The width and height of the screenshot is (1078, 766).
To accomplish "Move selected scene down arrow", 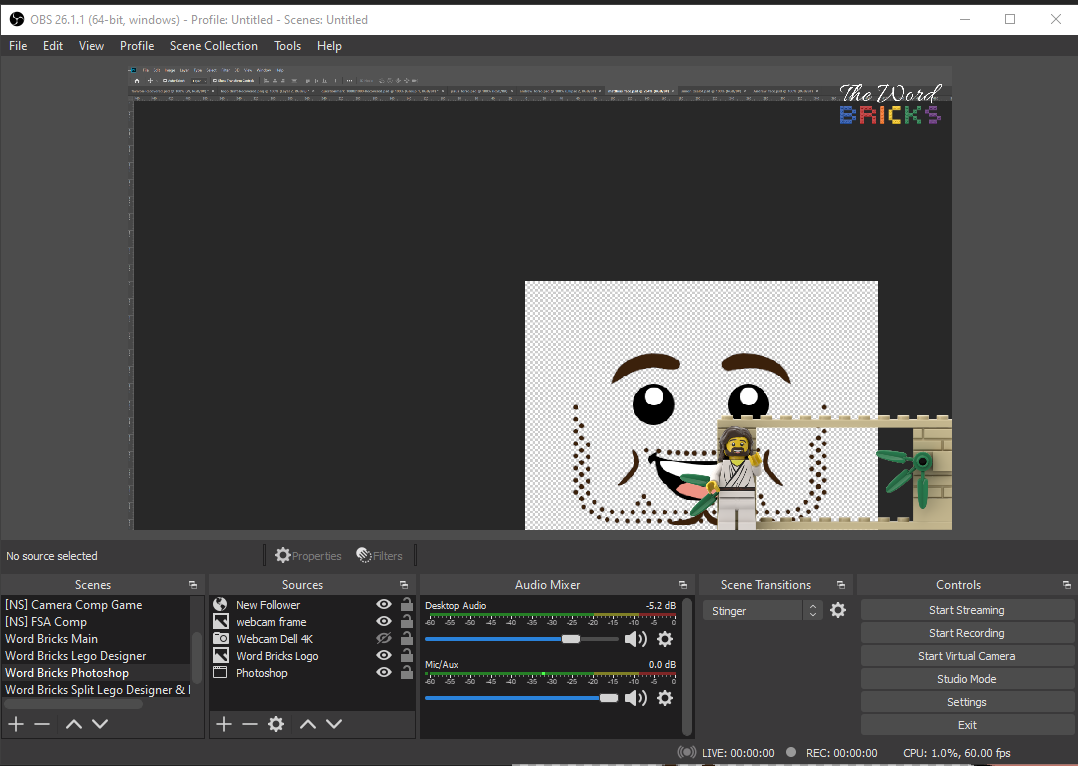I will tap(100, 724).
